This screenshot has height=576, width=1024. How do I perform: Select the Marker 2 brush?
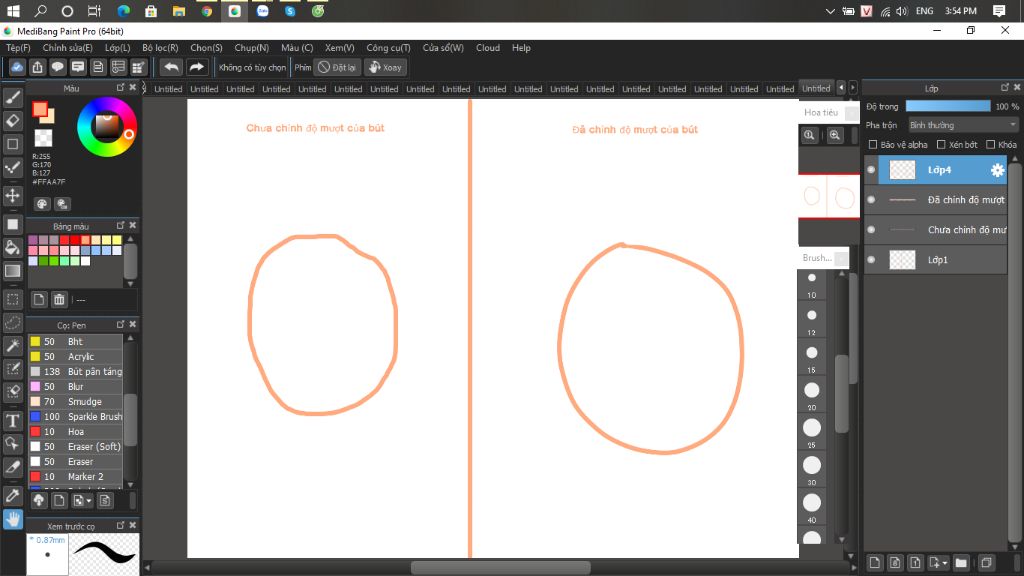click(x=75, y=477)
